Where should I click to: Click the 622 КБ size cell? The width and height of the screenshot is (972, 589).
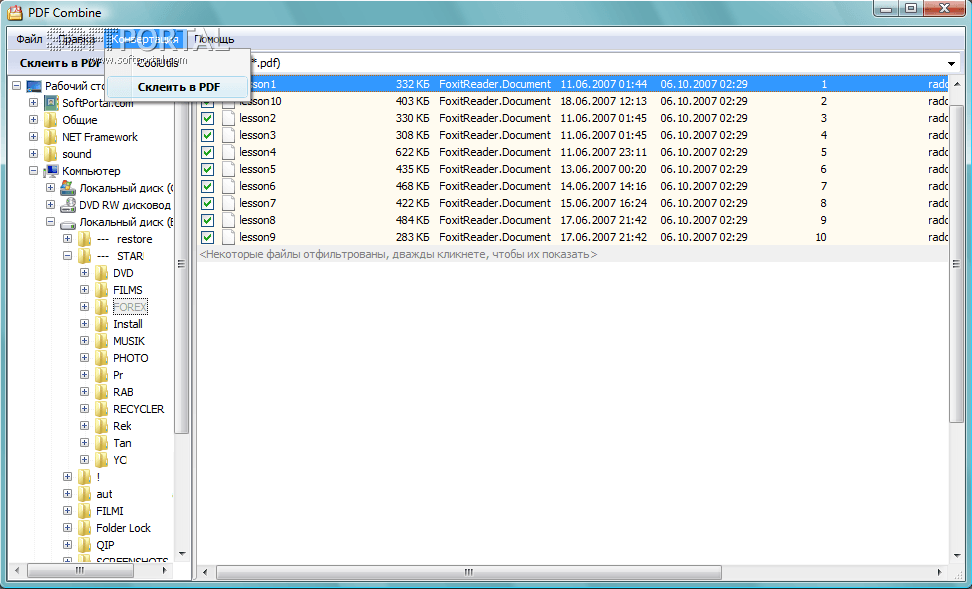(412, 153)
